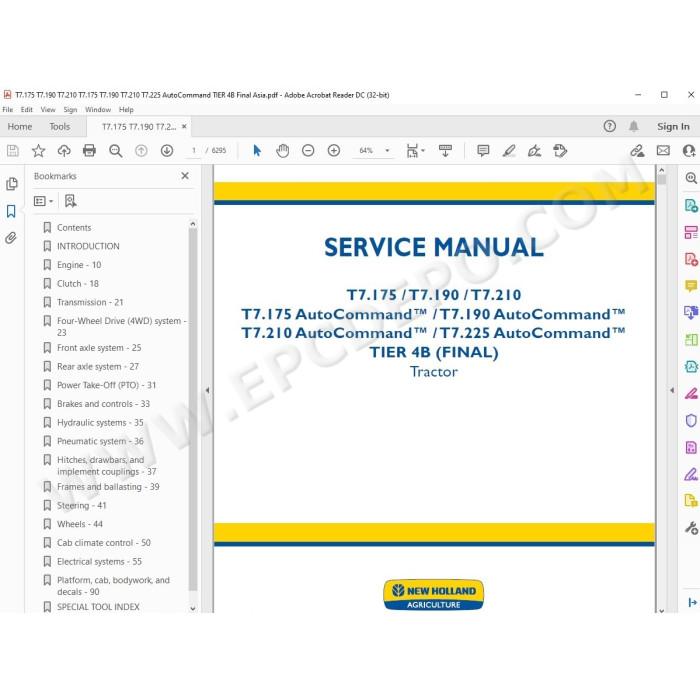The height and width of the screenshot is (700, 700).
Task: Open the bookmarks options menu dropdown
Action: pyautogui.click(x=43, y=201)
